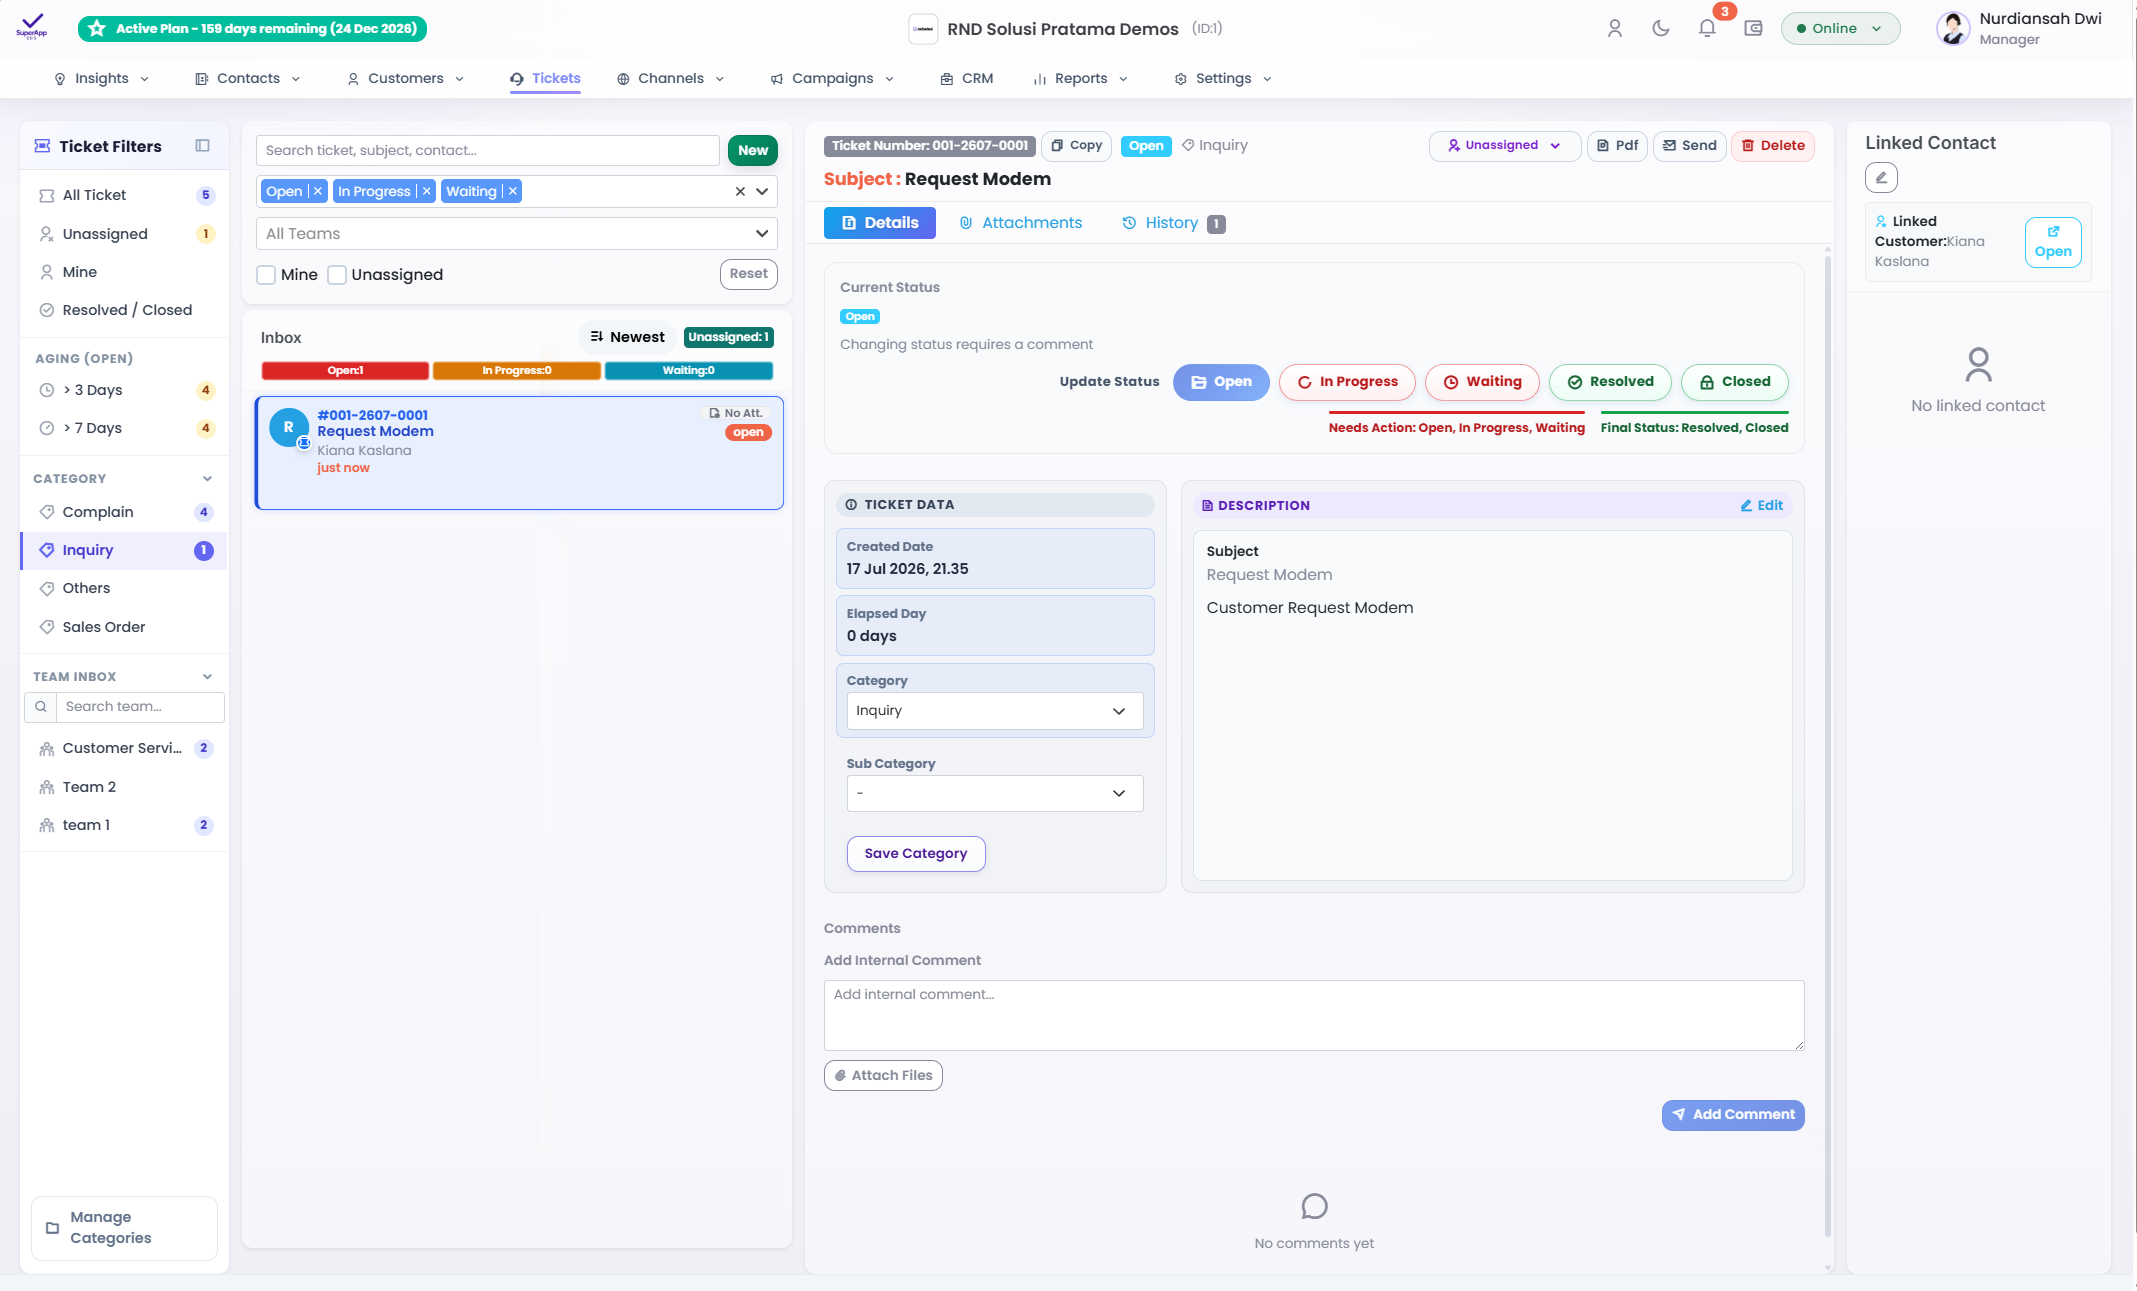Expand the Sub Category dropdown
Screen dimensions: 2137x1291
(995, 794)
